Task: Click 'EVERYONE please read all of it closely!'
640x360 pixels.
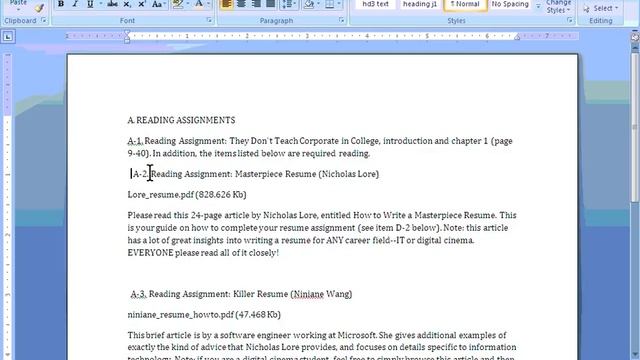Action: tap(203, 253)
